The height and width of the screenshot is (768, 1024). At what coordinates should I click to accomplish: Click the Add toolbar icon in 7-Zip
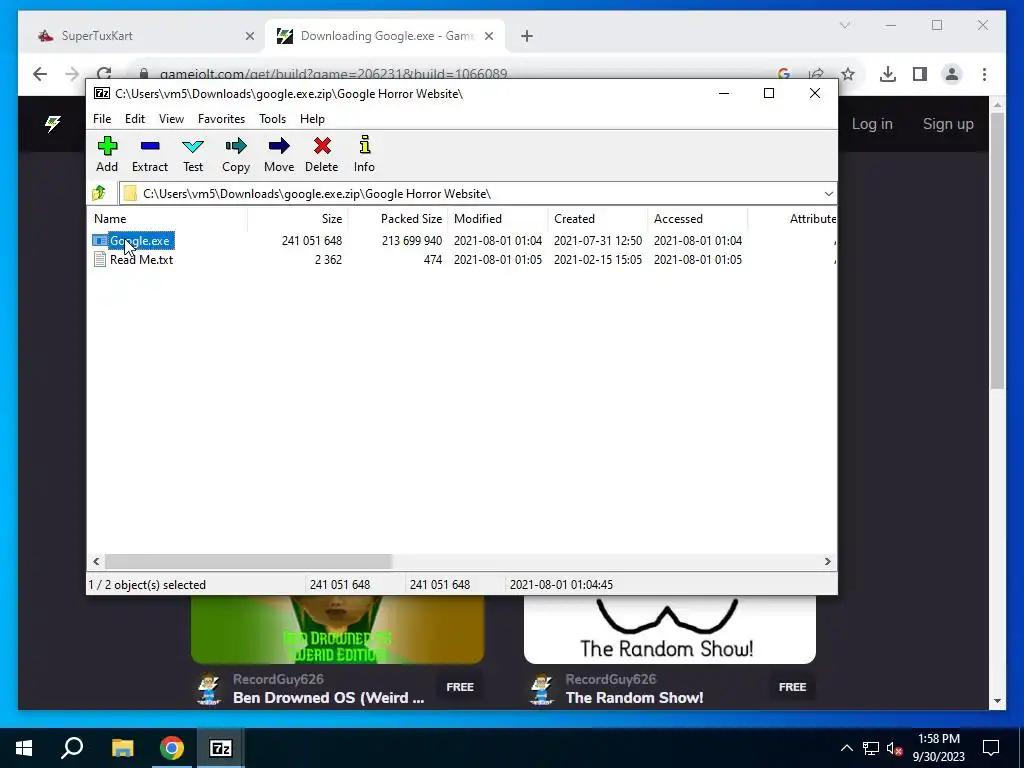coord(107,154)
